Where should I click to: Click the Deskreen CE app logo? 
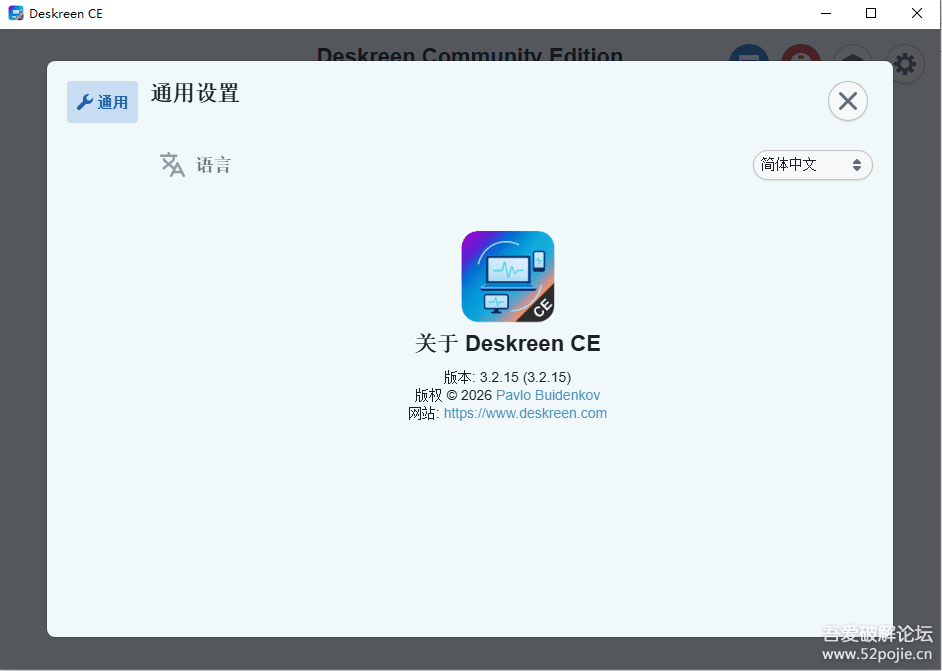point(508,276)
